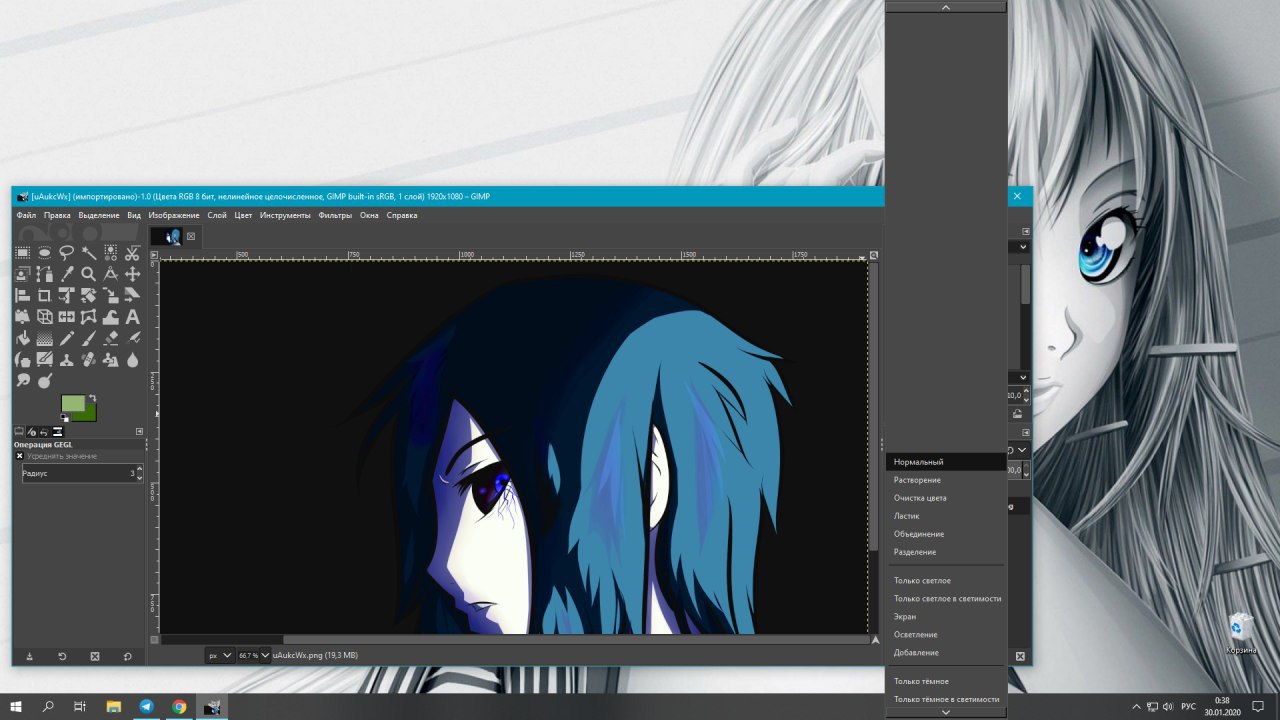Select the Foreground Select tool
Screen dimensions: 1280x720
point(23,273)
